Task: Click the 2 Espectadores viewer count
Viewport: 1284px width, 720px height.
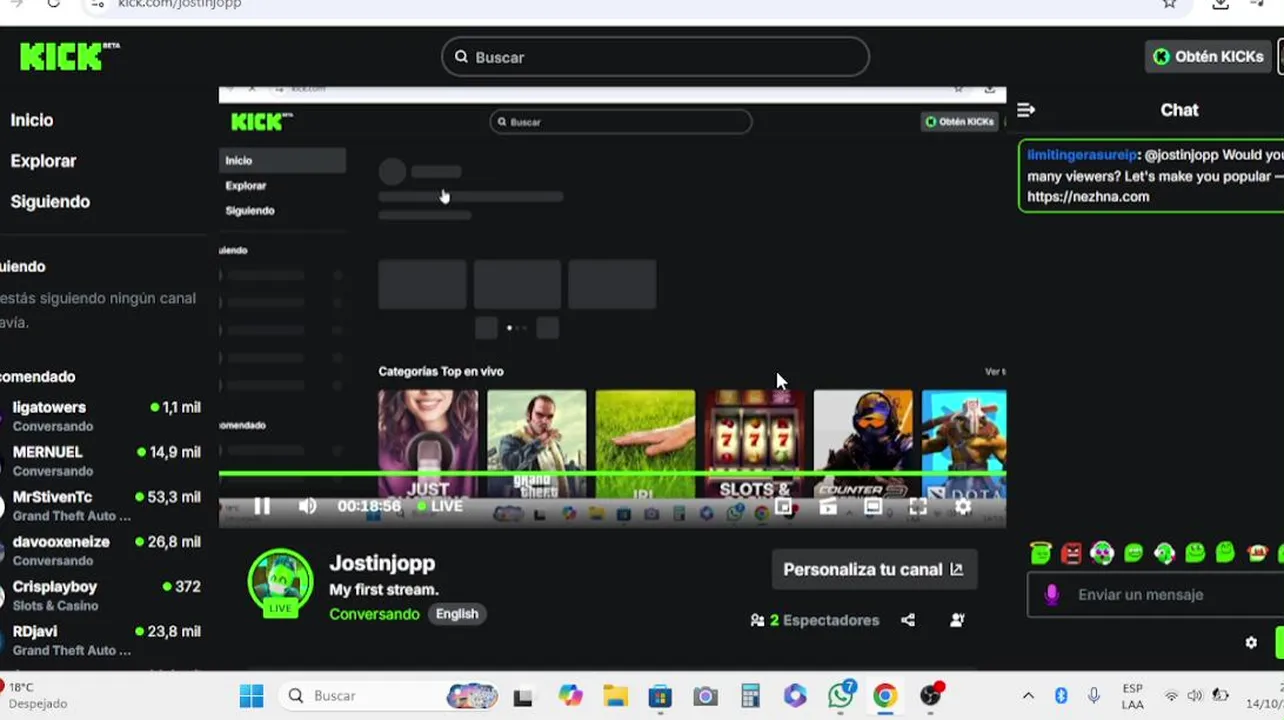Action: pyautogui.click(x=815, y=620)
